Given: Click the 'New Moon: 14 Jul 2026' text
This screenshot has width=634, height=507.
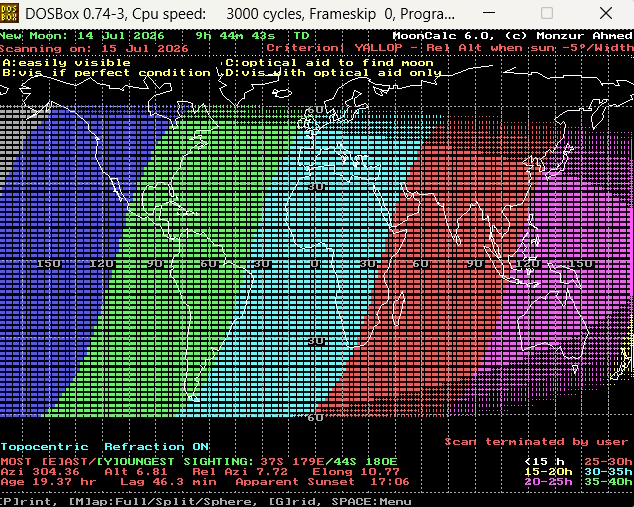Looking at the screenshot, I should pos(82,36).
